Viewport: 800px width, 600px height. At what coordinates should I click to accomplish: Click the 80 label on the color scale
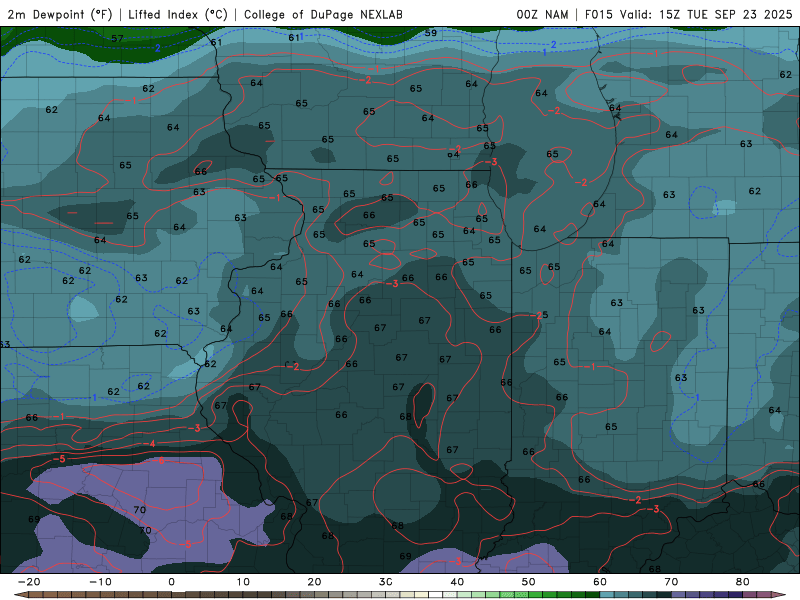click(743, 582)
